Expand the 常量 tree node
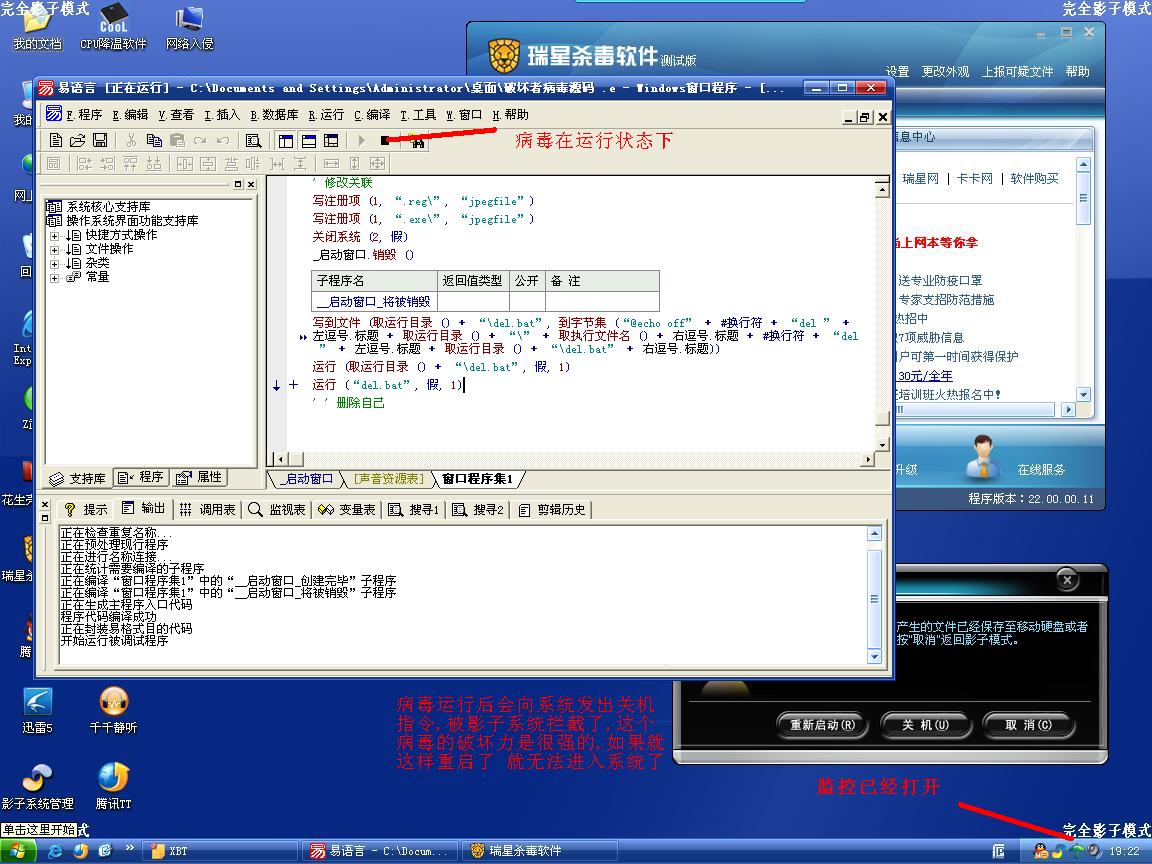Viewport: 1152px width, 864px height. 54,278
